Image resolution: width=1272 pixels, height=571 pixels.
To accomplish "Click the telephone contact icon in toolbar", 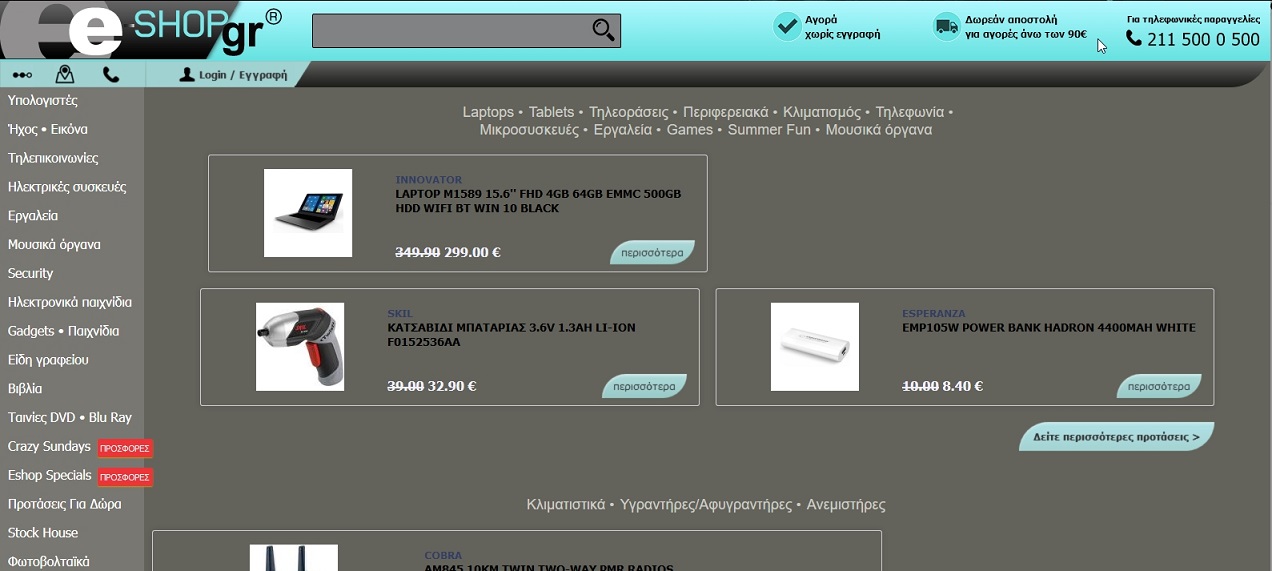I will [x=111, y=75].
